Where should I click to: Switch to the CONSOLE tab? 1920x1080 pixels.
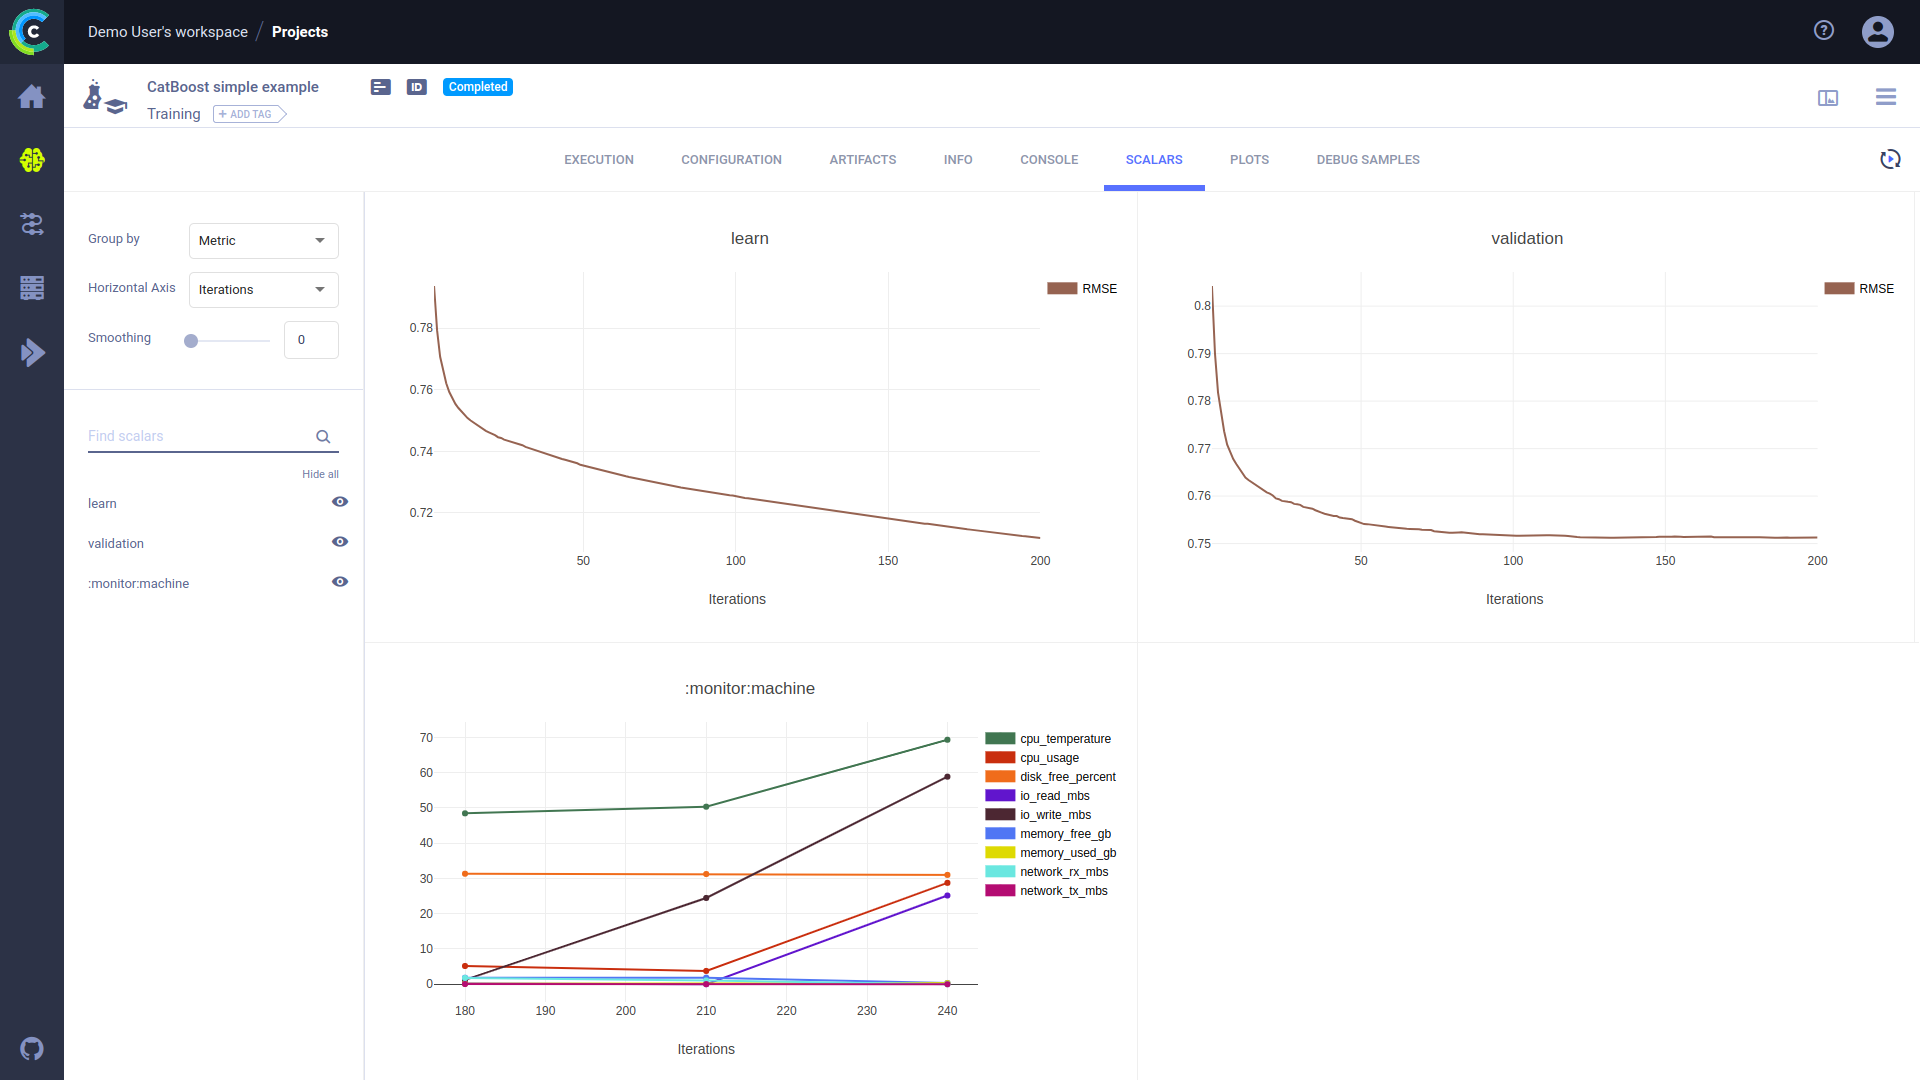1048,160
